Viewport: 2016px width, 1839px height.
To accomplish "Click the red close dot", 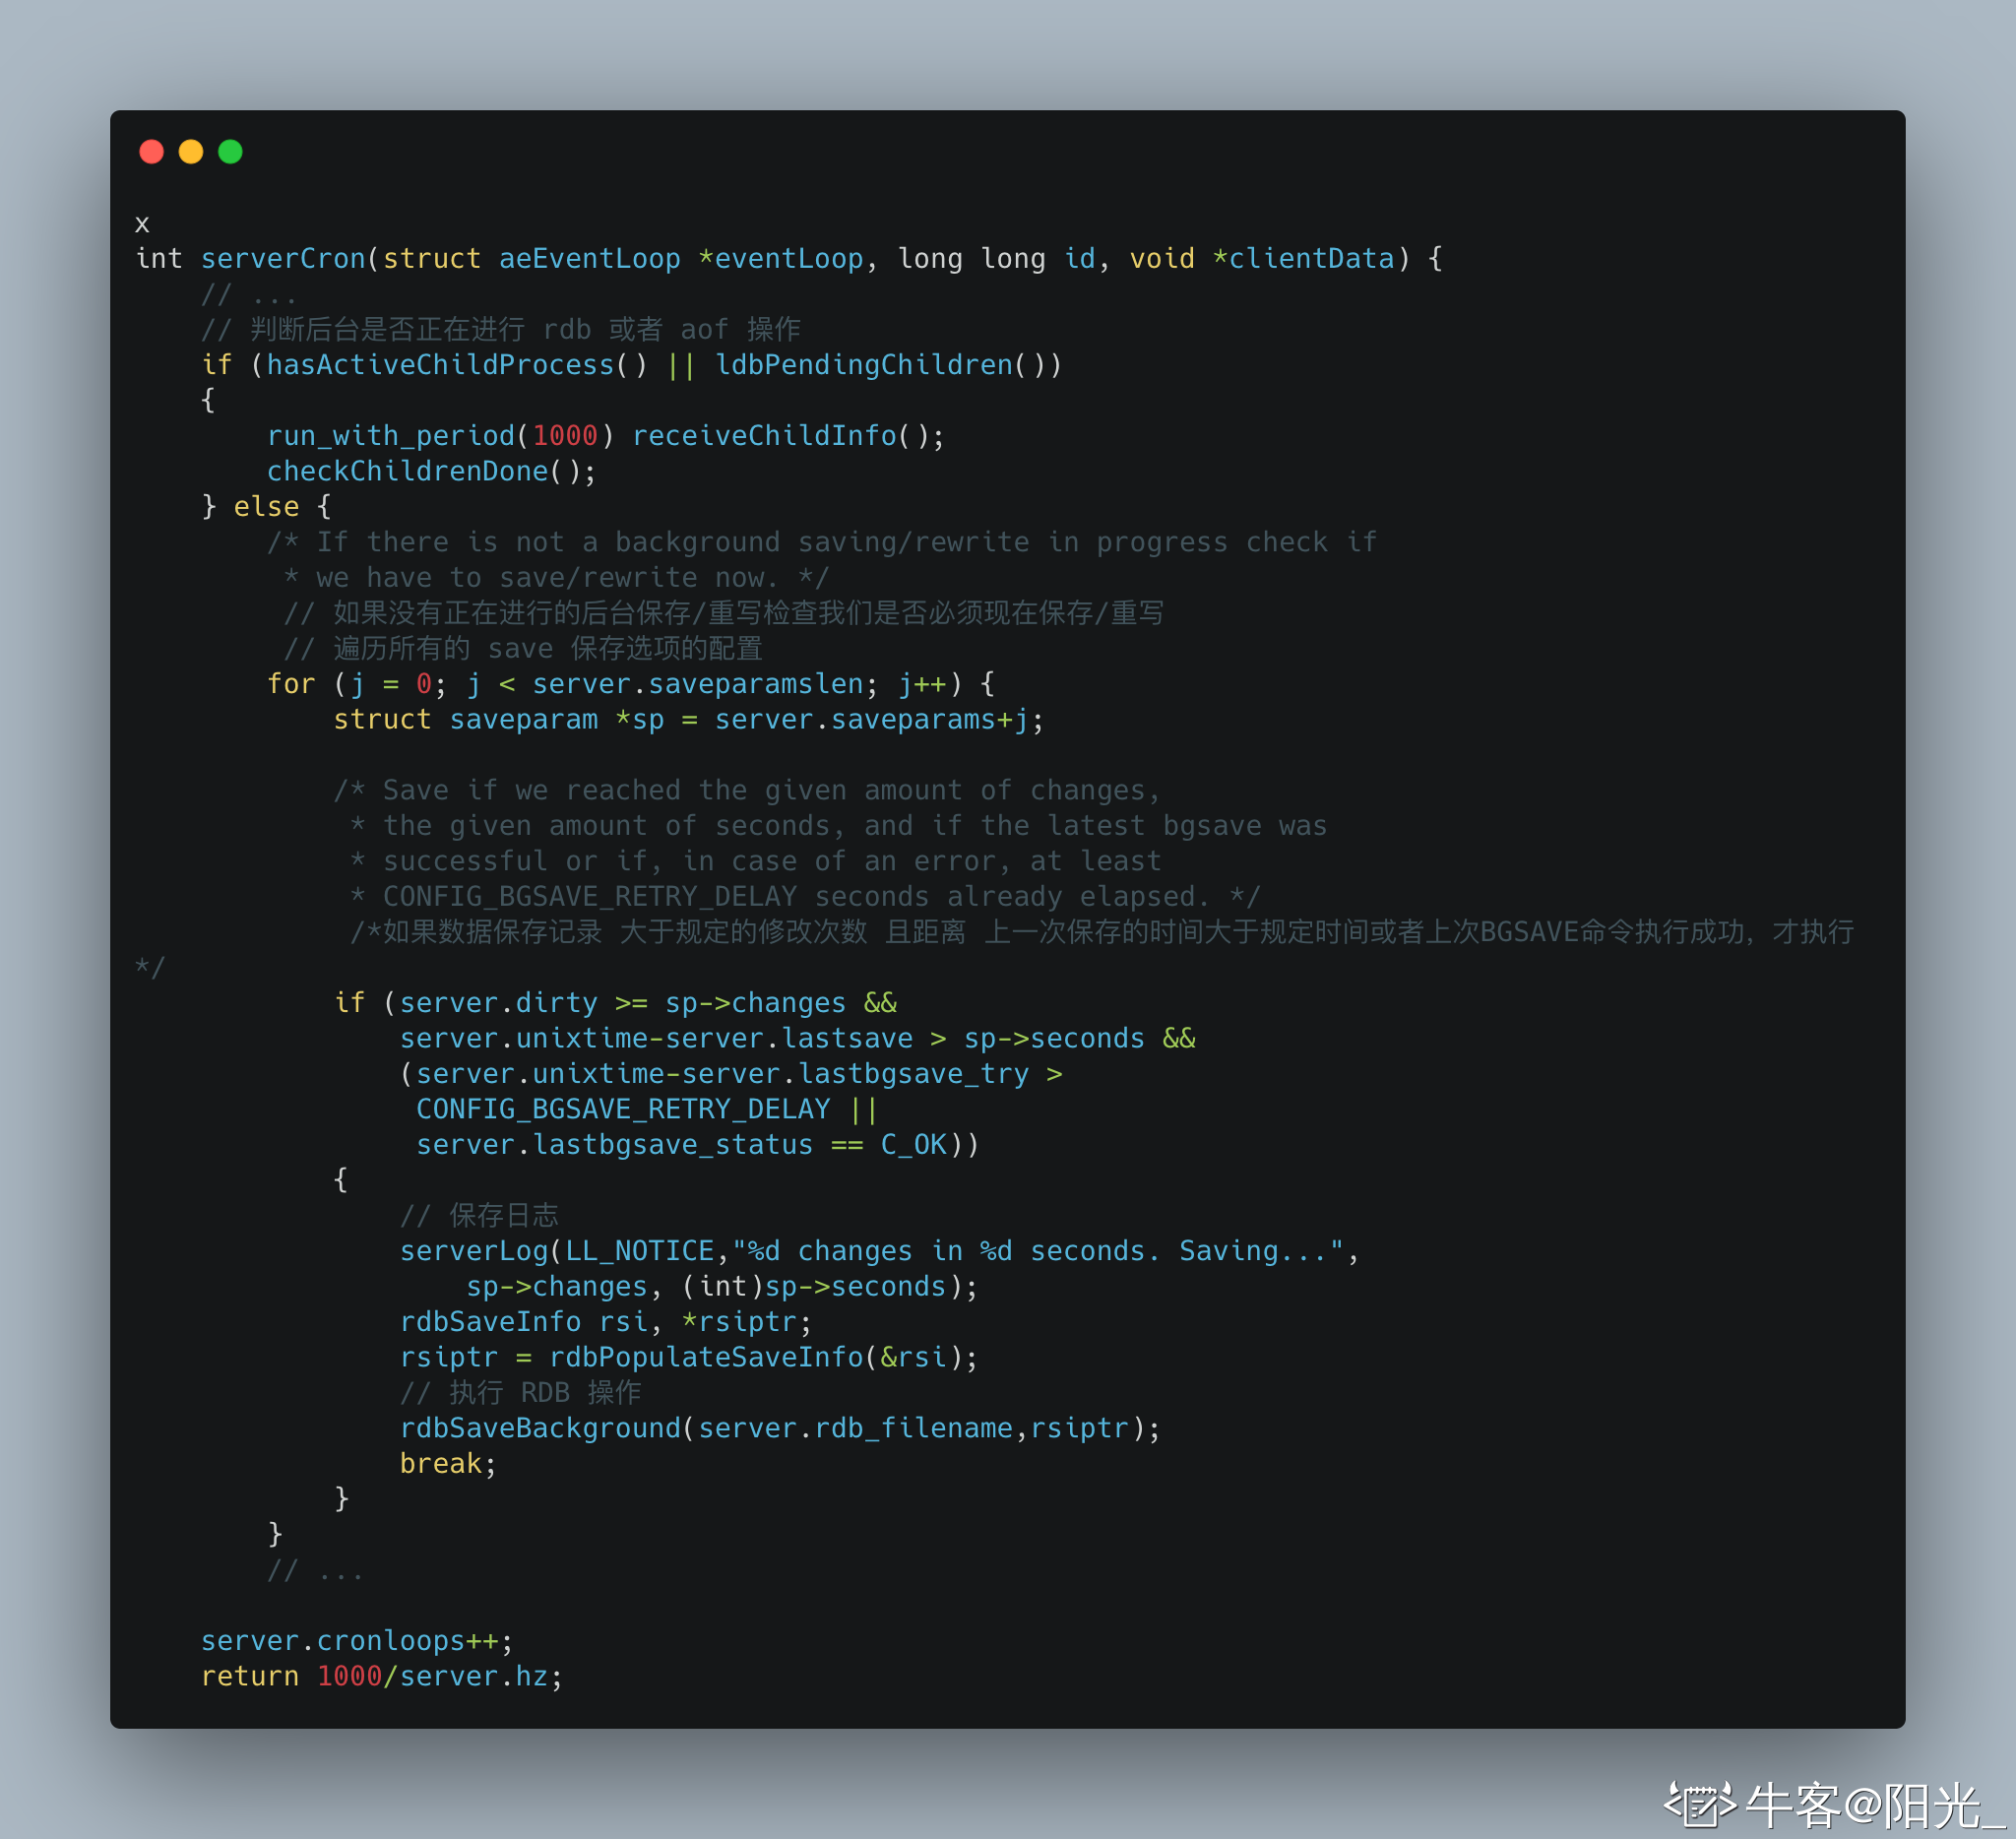I will click(x=151, y=151).
